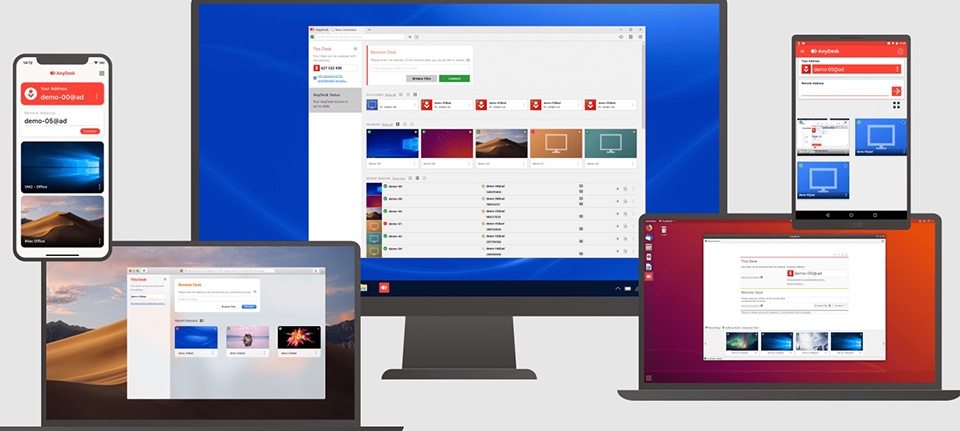Open the desert dune favorite on the monitor

click(x=501, y=143)
